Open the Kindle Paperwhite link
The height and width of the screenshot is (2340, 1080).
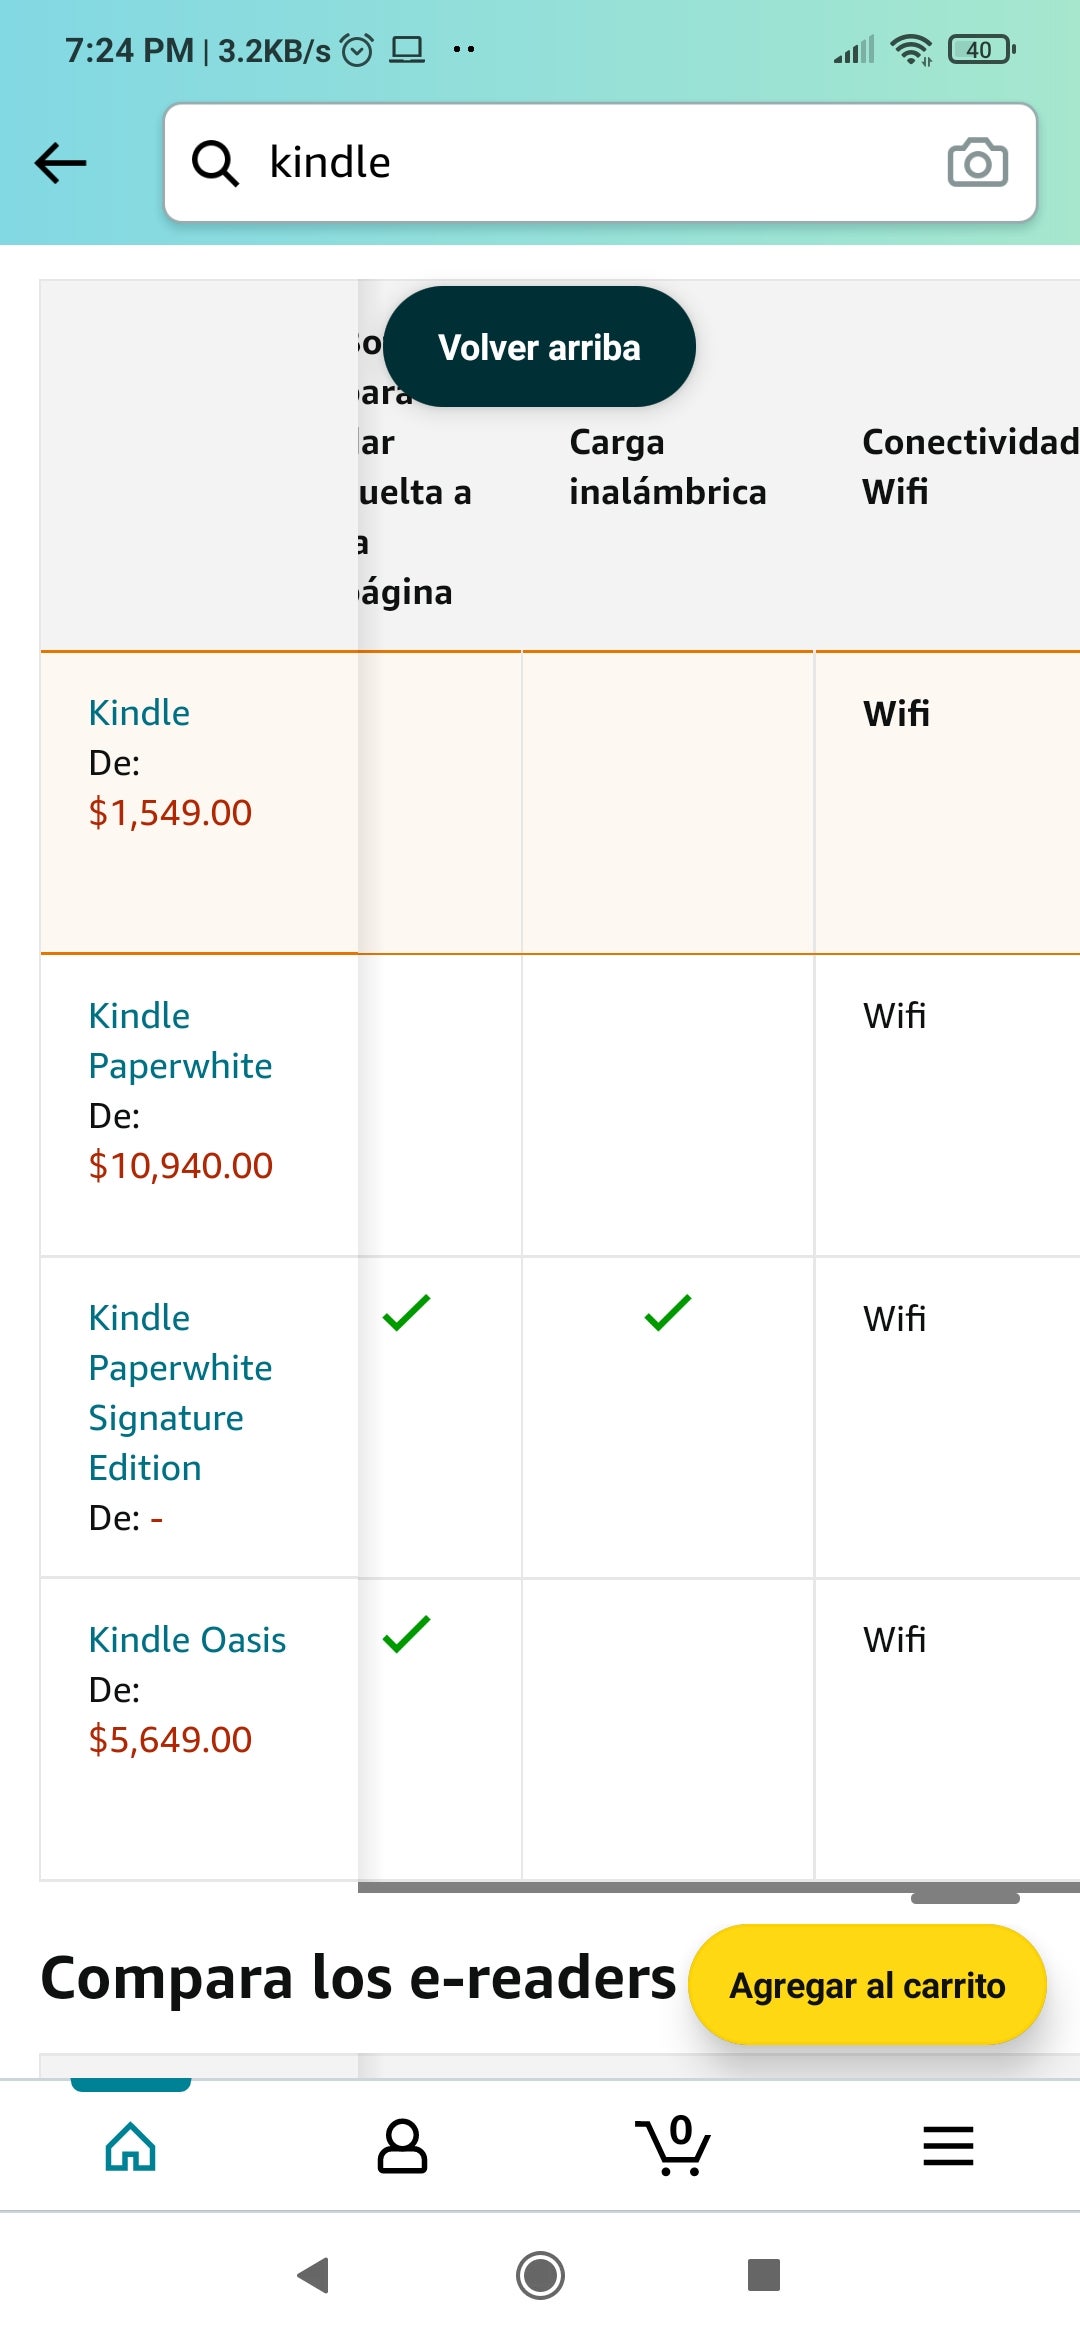[x=180, y=1040]
